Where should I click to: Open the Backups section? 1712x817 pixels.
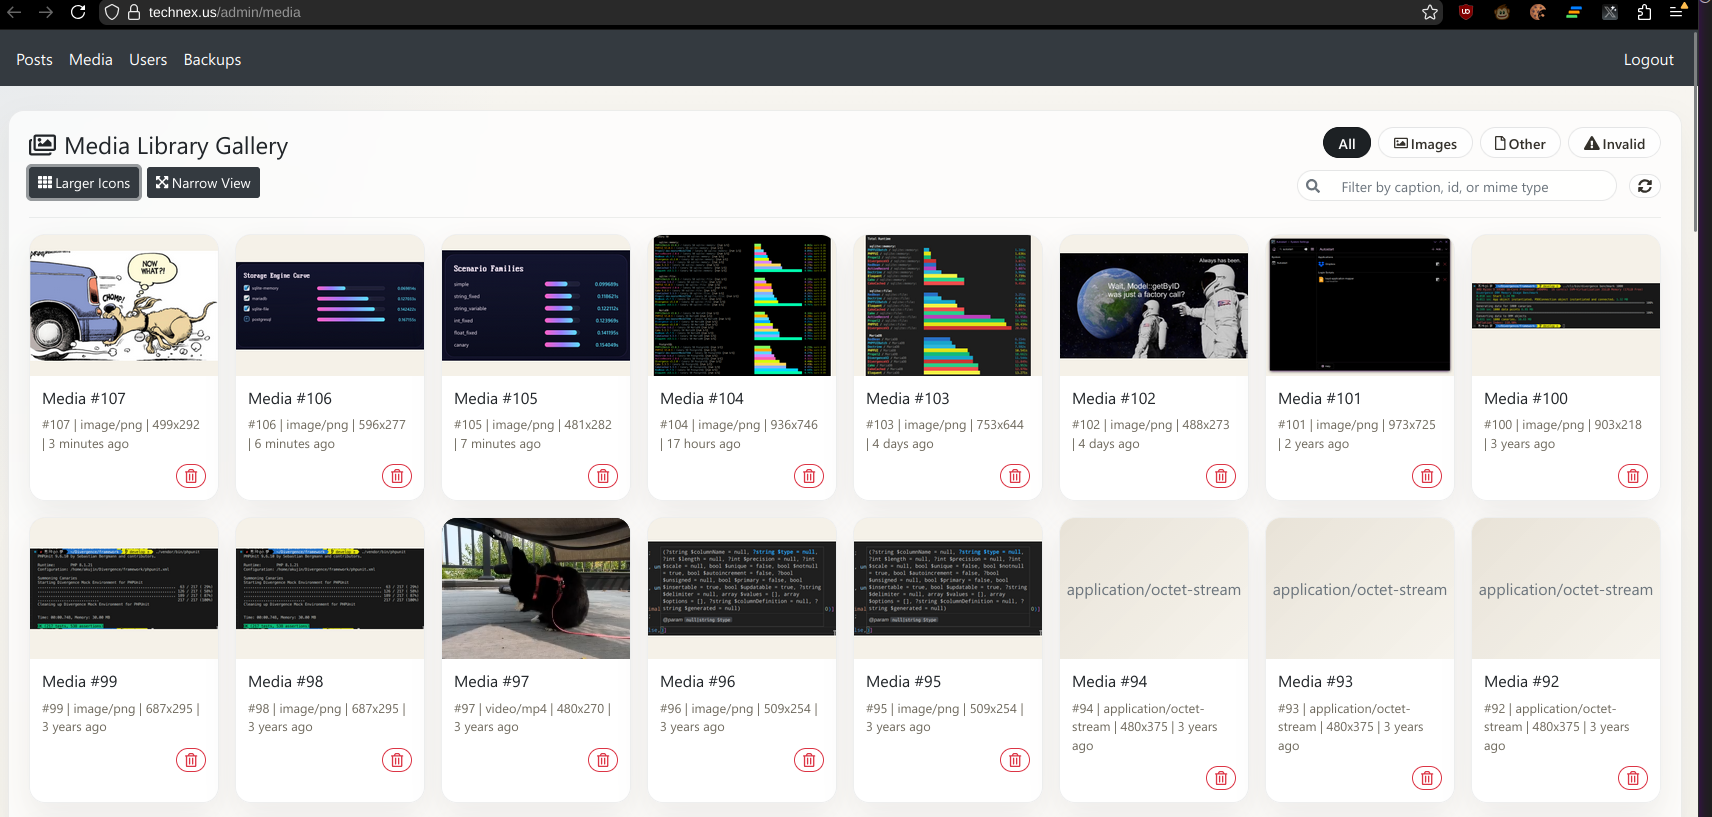212,60
